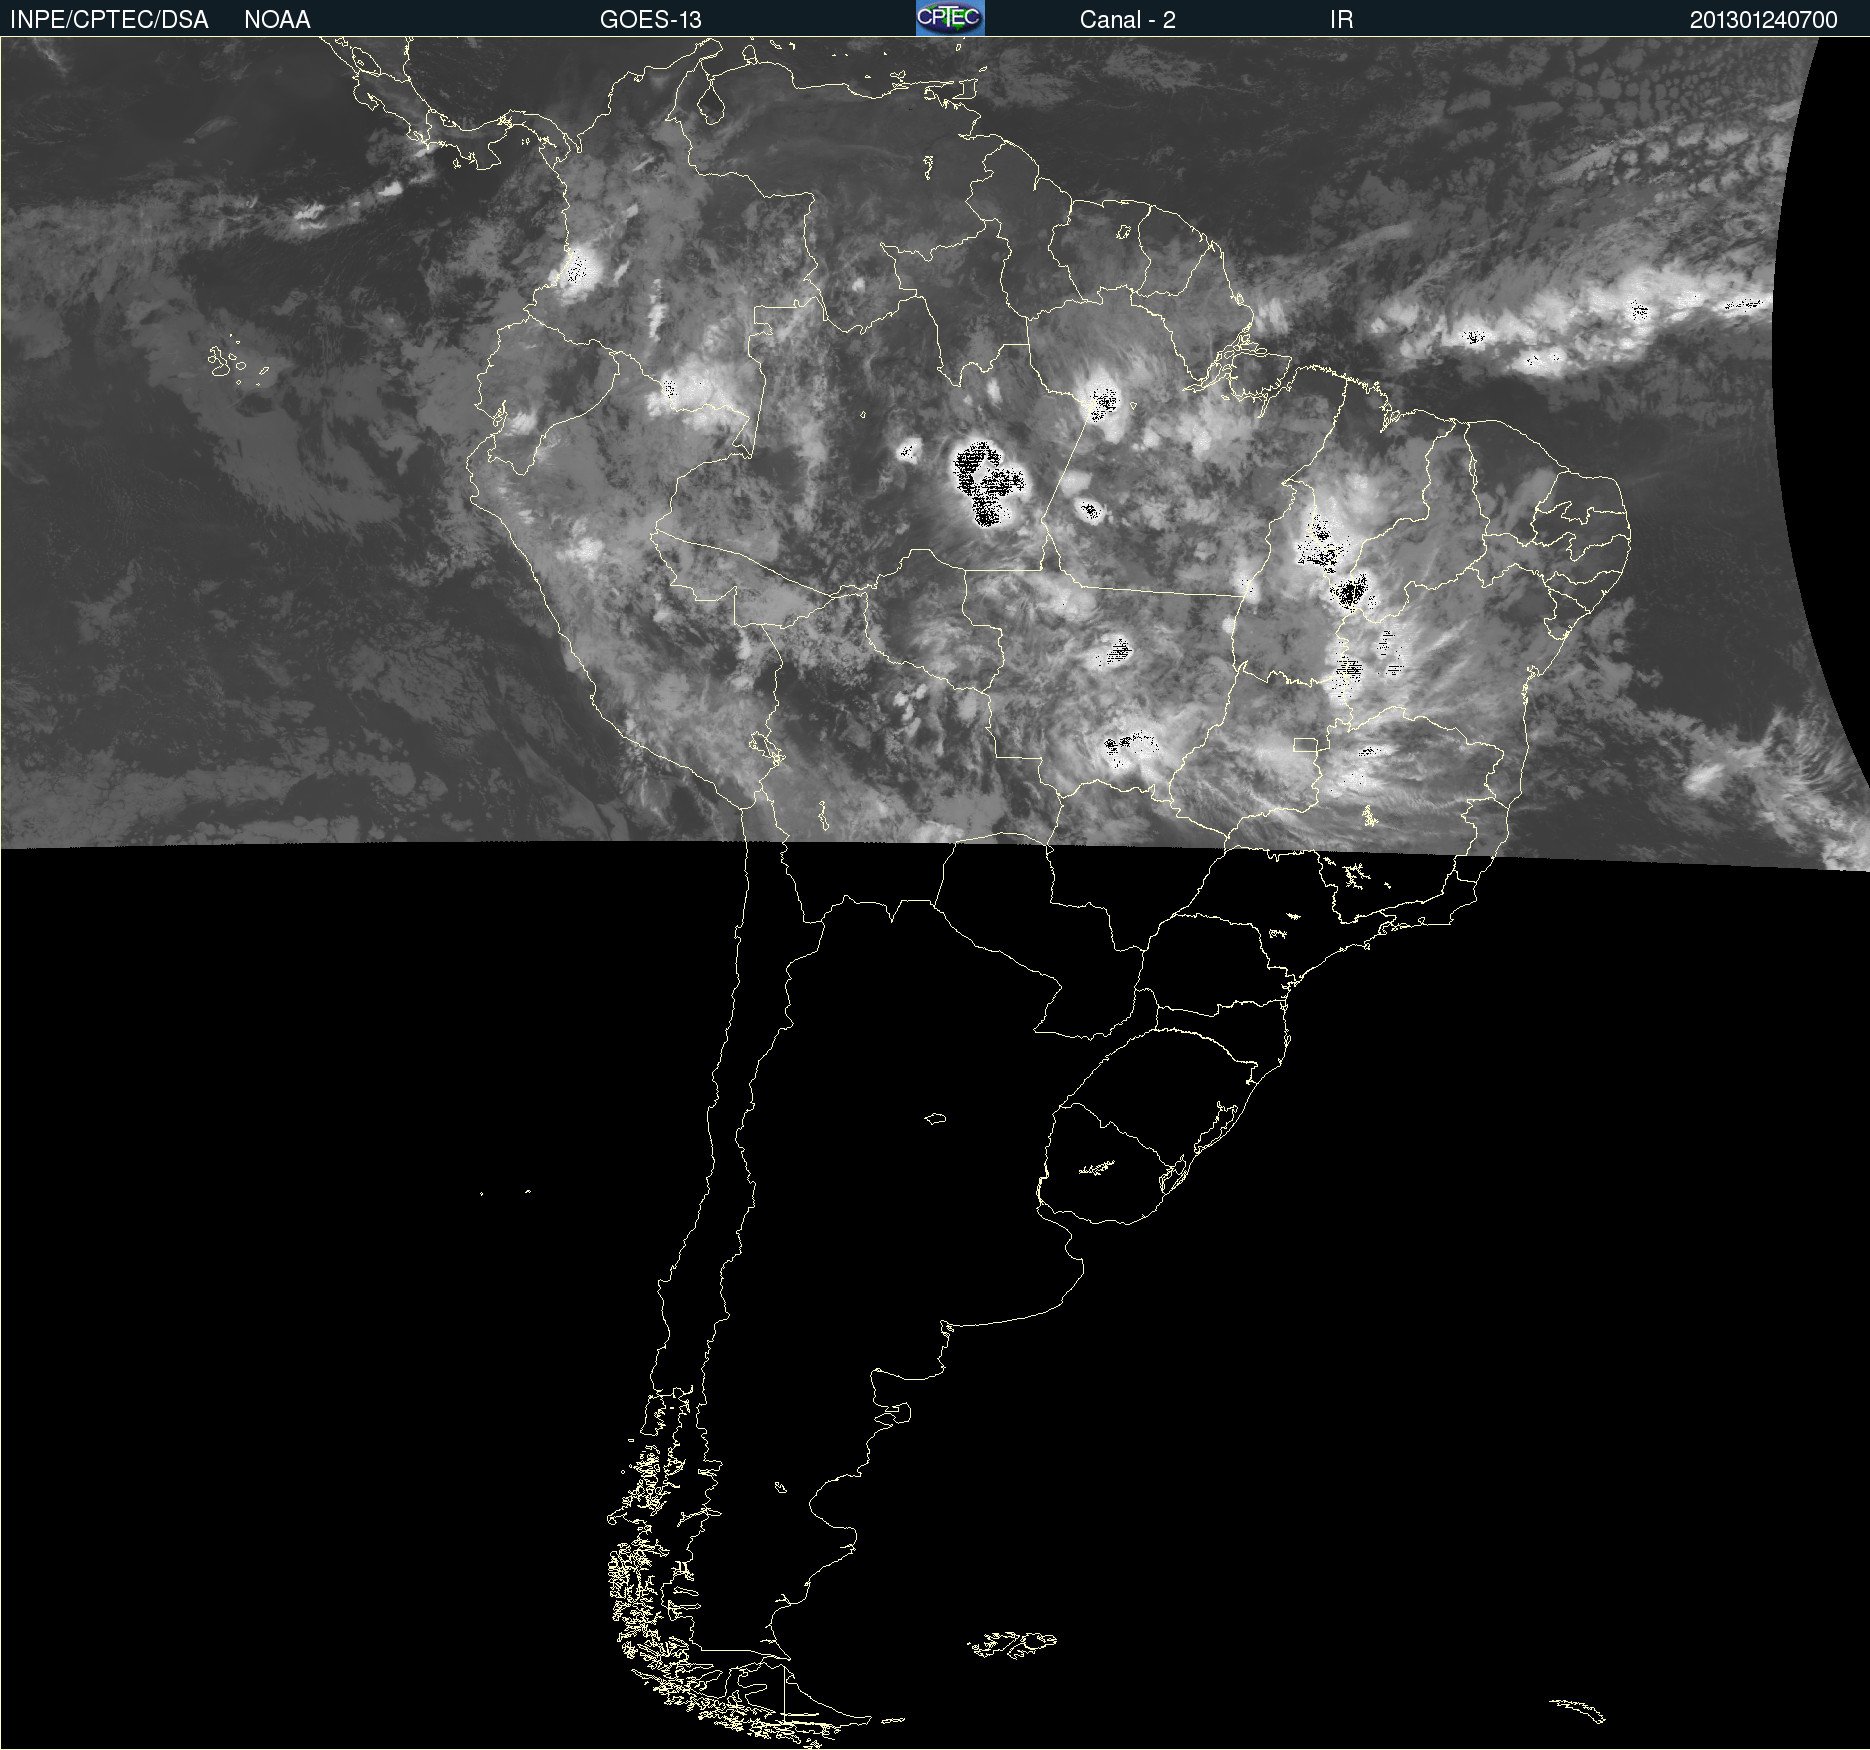
Task: Click the 201301240700 timestamp text
Action: point(1764,20)
